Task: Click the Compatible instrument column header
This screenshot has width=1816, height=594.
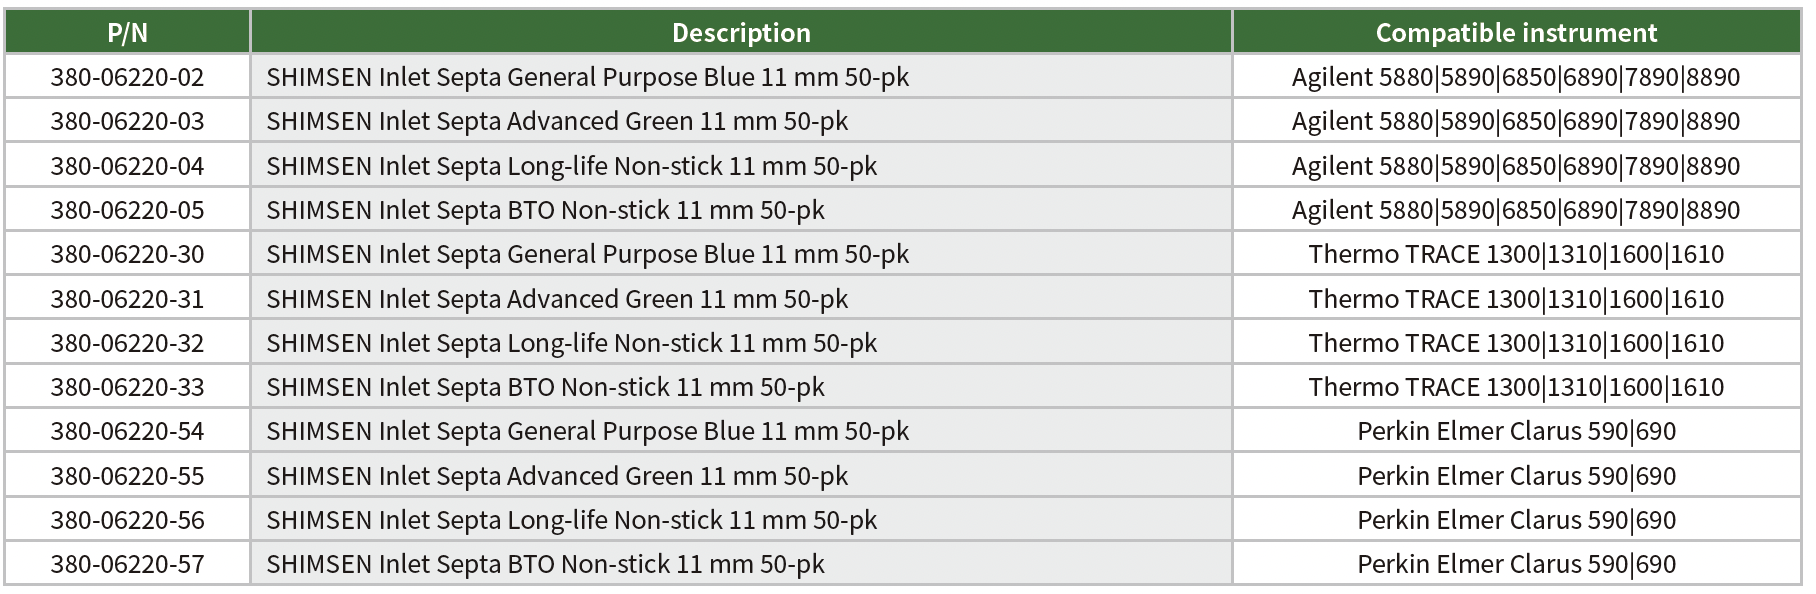Action: tap(1516, 33)
